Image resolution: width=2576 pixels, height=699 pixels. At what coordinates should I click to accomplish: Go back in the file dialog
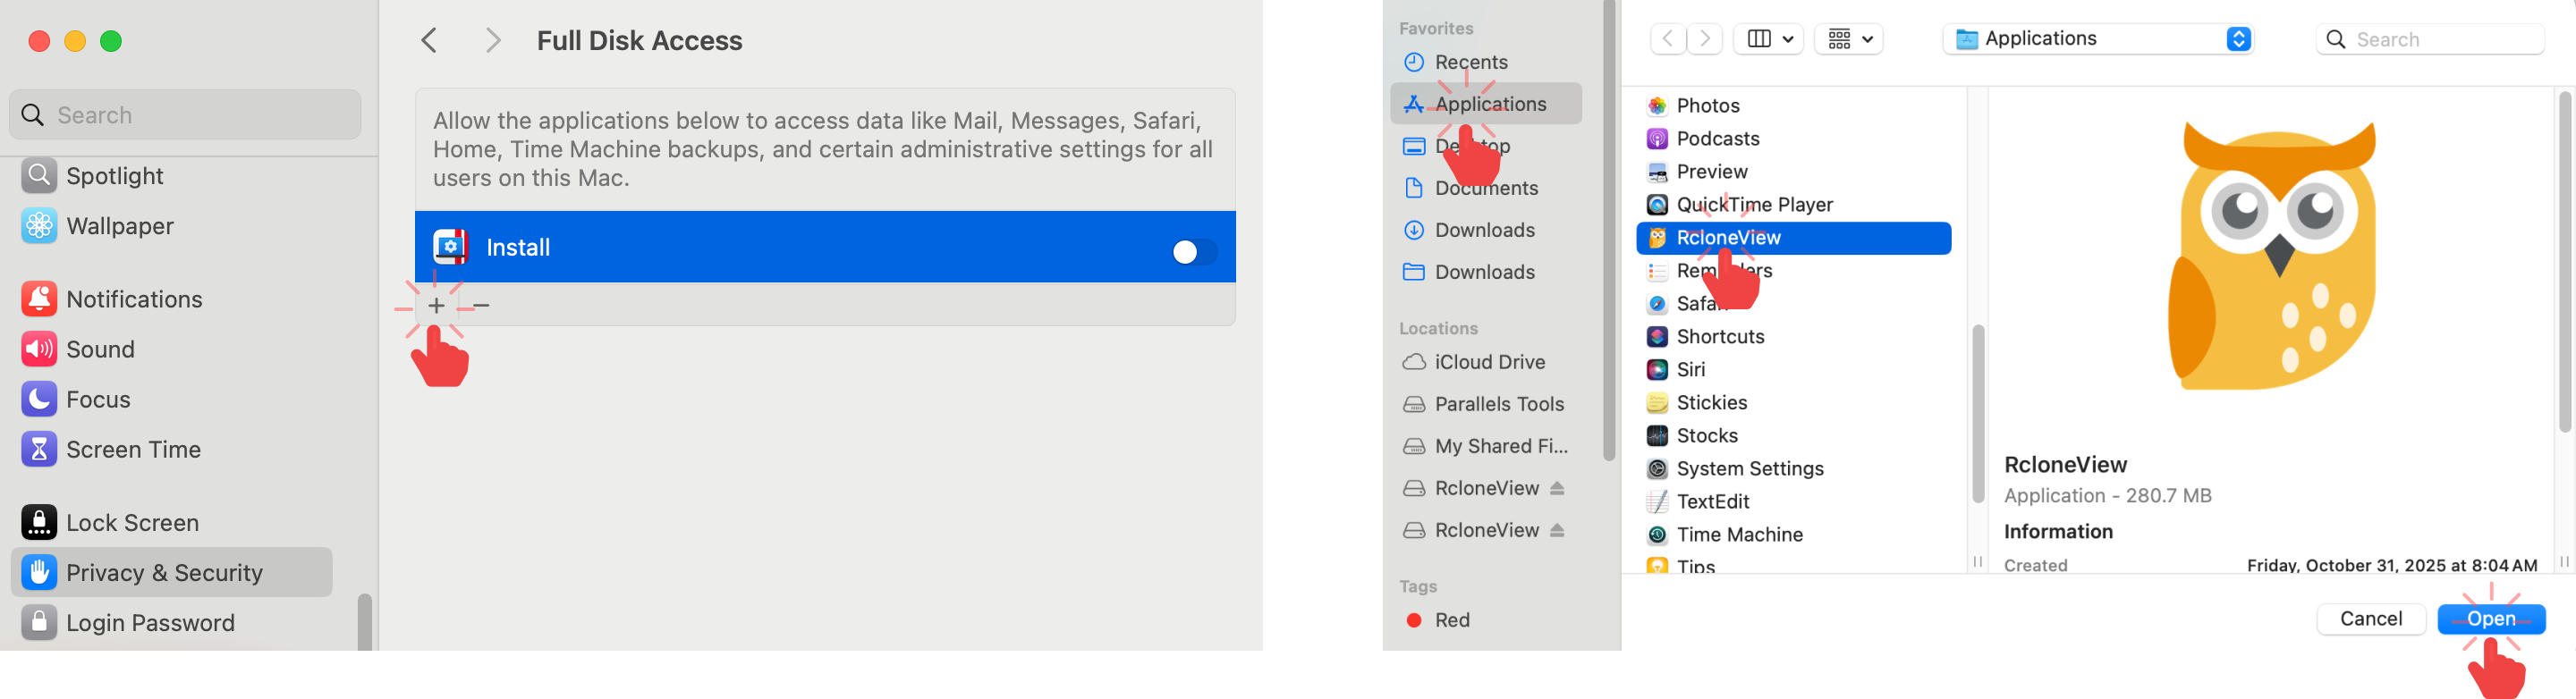pos(1667,39)
